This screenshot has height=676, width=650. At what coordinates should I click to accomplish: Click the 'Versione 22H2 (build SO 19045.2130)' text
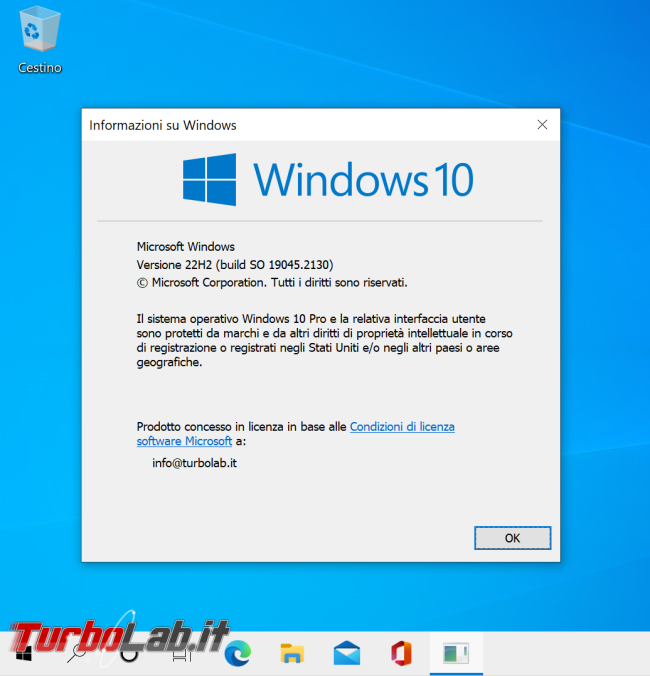tap(235, 264)
